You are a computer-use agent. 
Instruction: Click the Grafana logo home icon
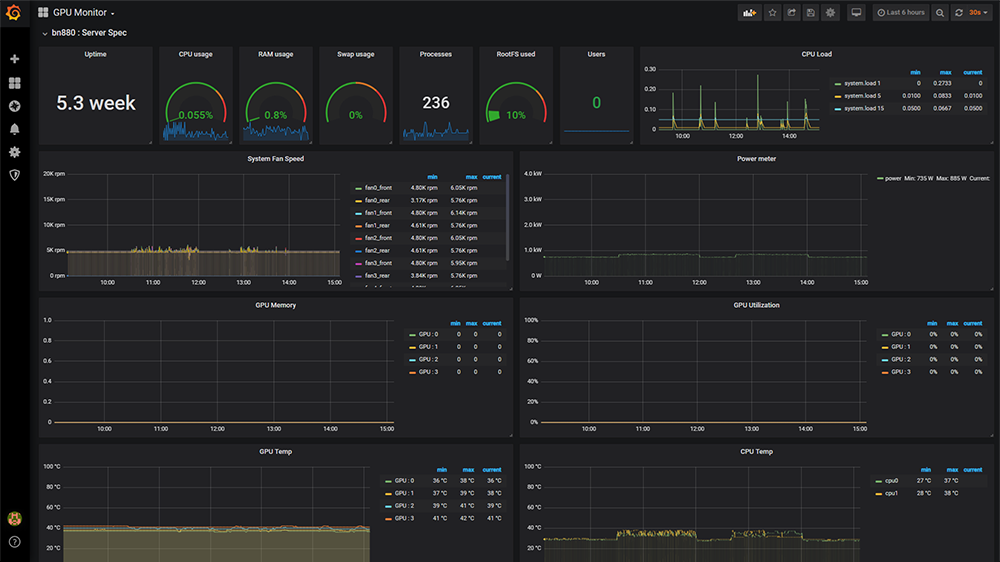point(14,13)
